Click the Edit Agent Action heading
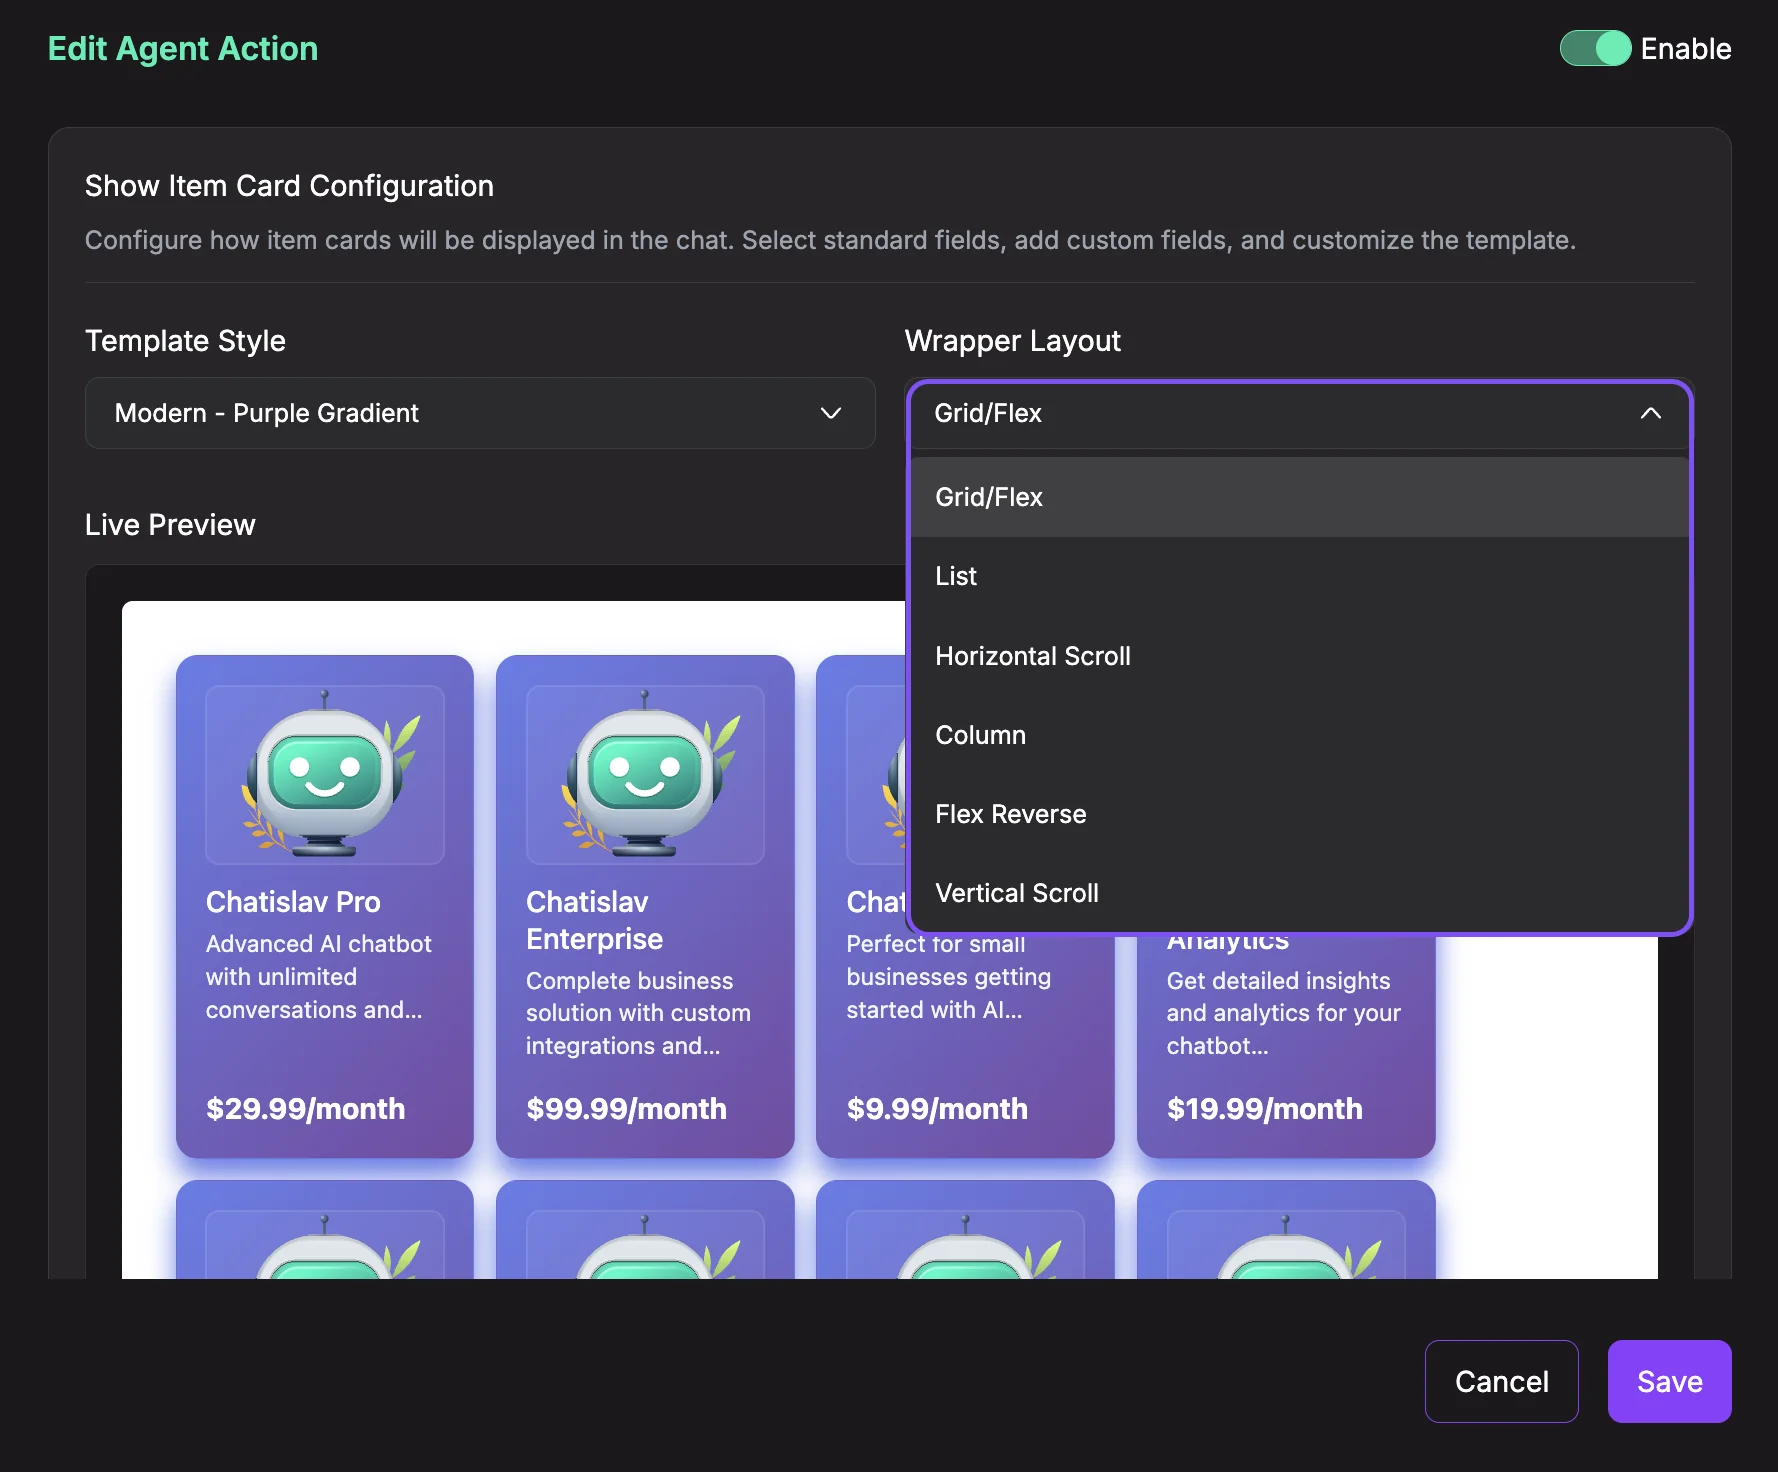 [x=183, y=47]
